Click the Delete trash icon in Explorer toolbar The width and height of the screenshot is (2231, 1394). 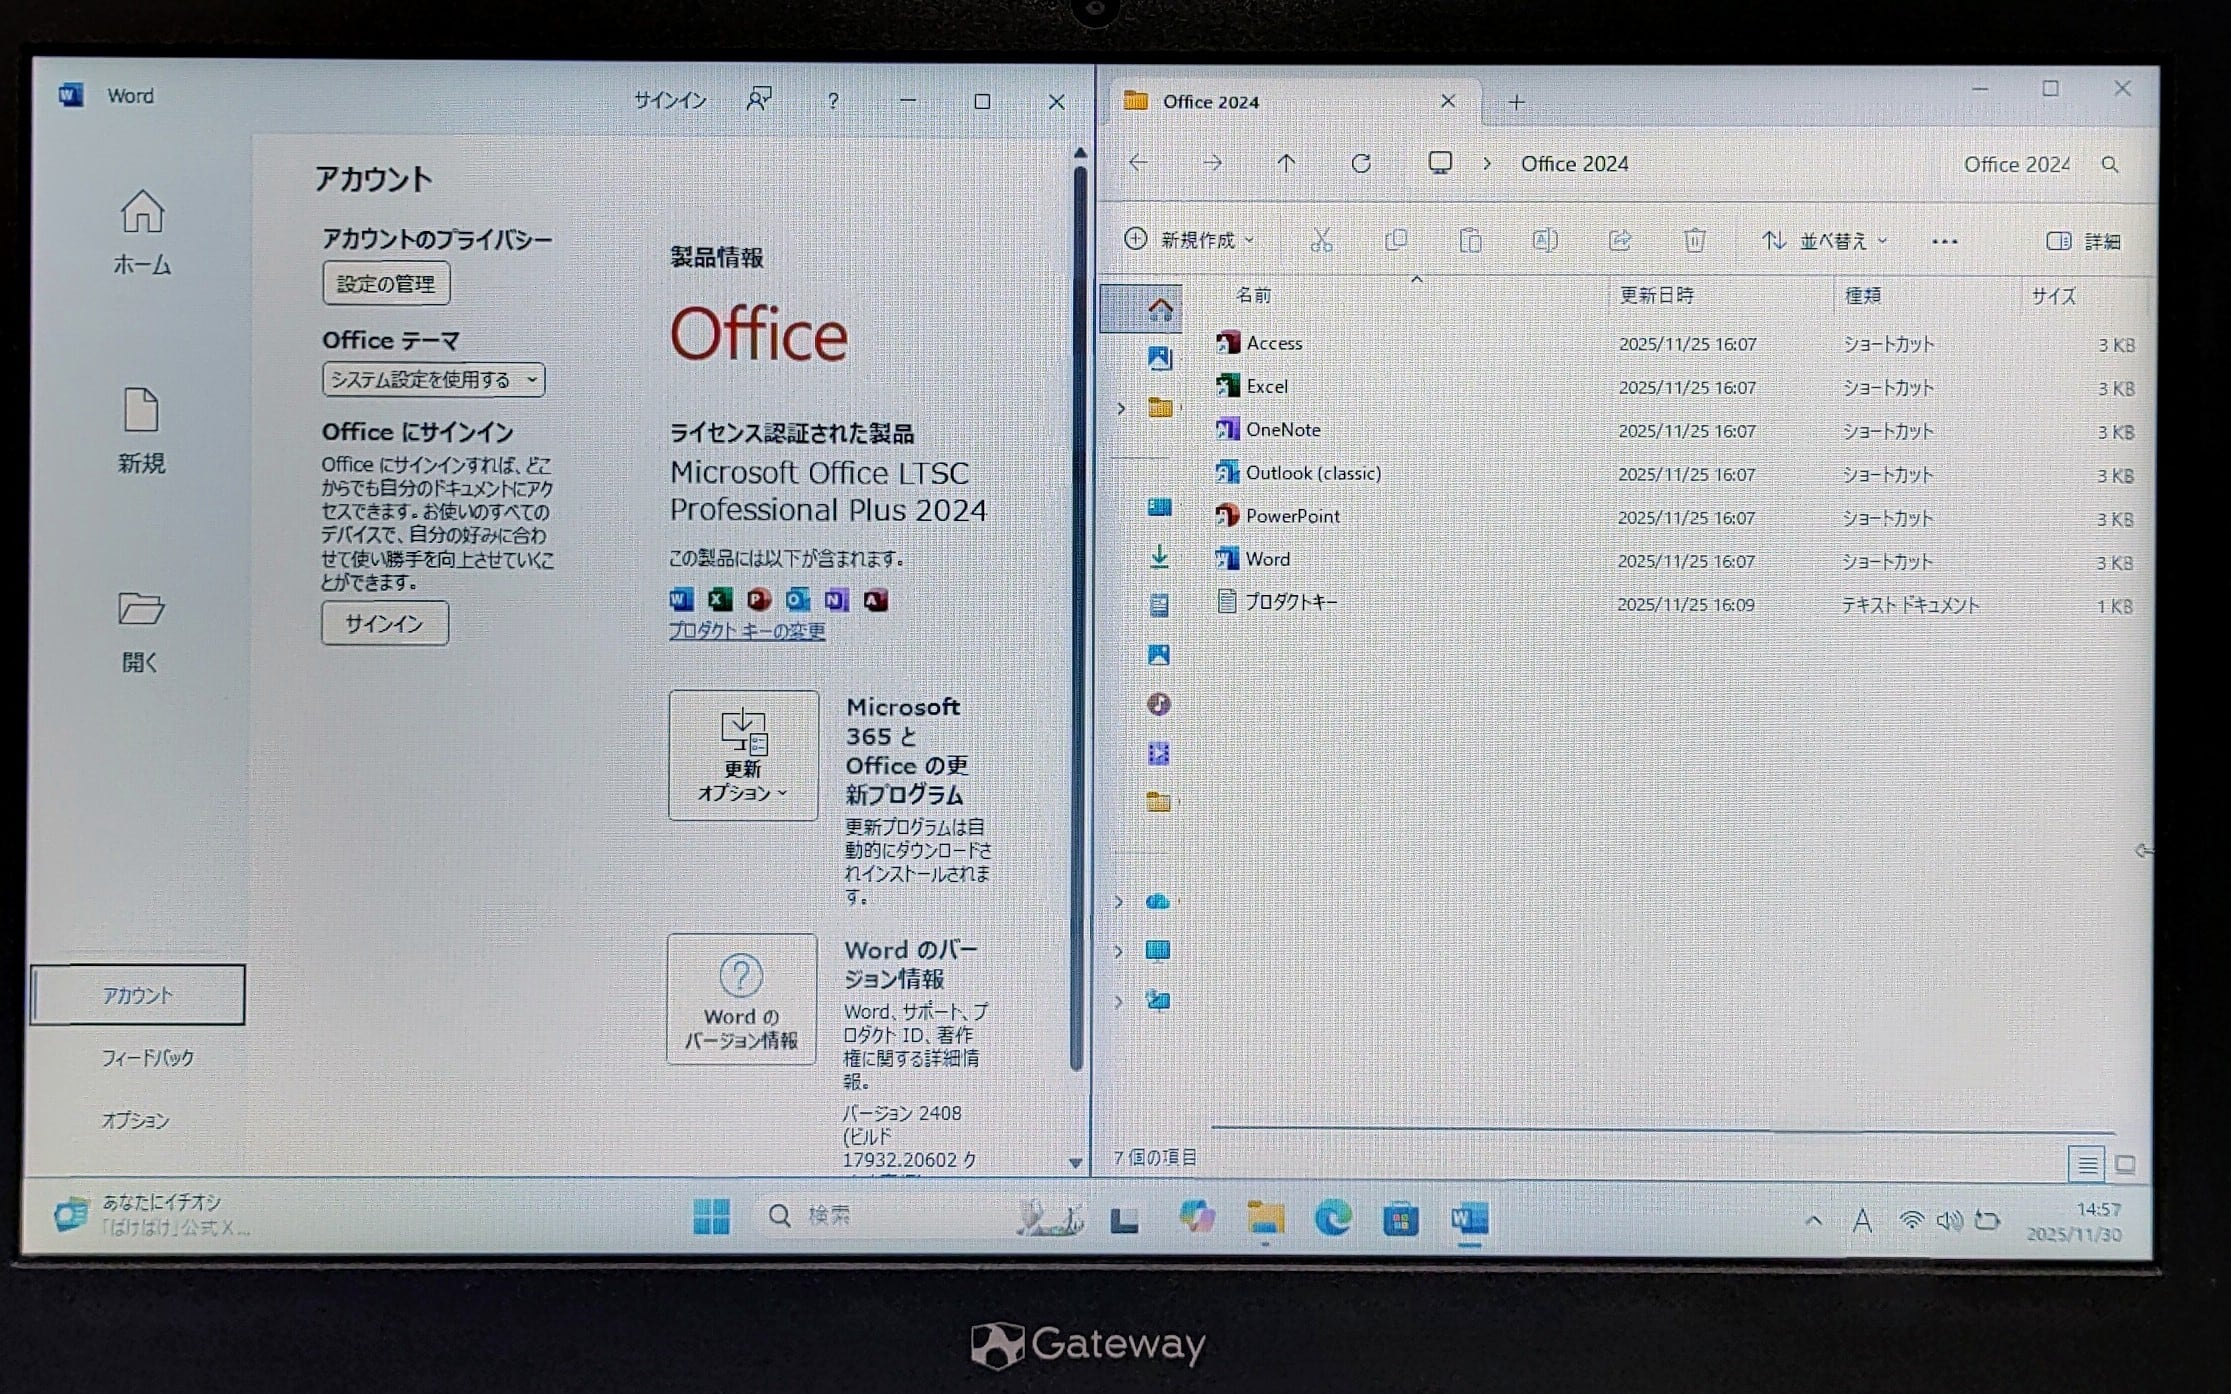[x=1694, y=240]
